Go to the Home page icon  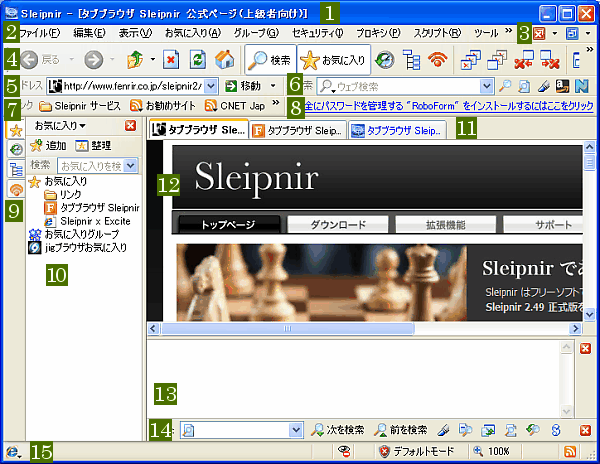pos(225,60)
